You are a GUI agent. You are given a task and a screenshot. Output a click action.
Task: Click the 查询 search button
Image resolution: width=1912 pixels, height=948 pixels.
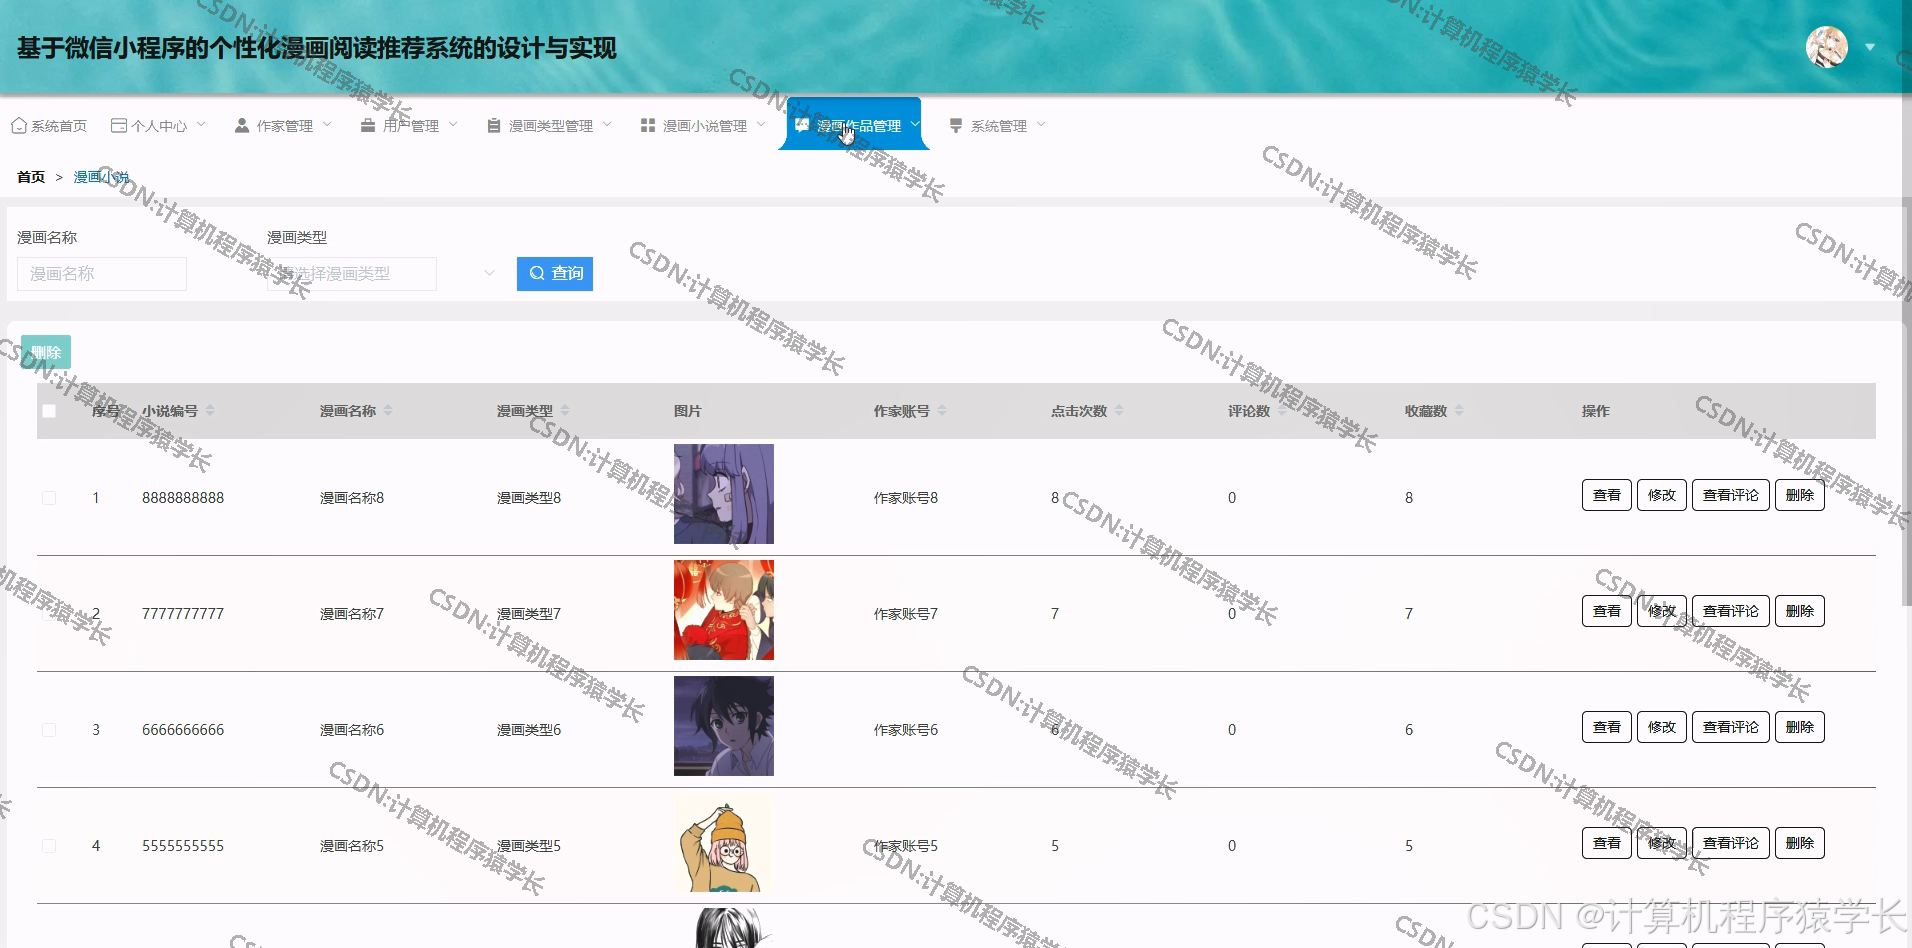pyautogui.click(x=555, y=274)
